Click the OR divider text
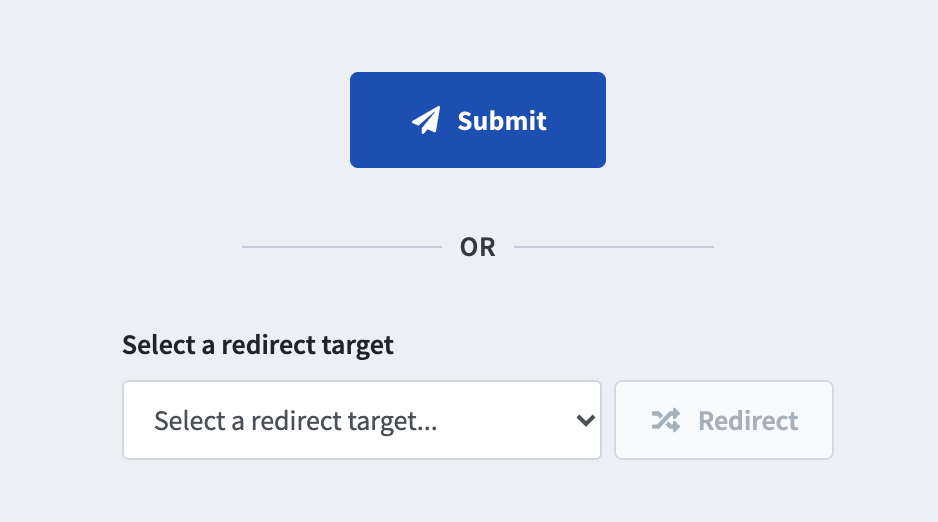 tap(477, 247)
